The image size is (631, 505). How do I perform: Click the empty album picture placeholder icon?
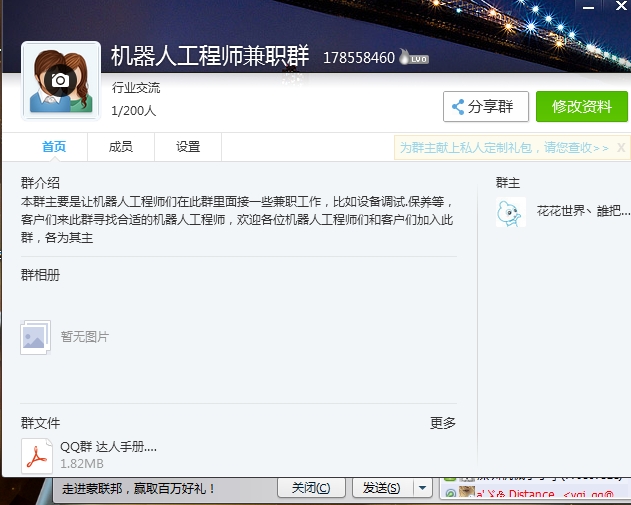tap(36, 337)
